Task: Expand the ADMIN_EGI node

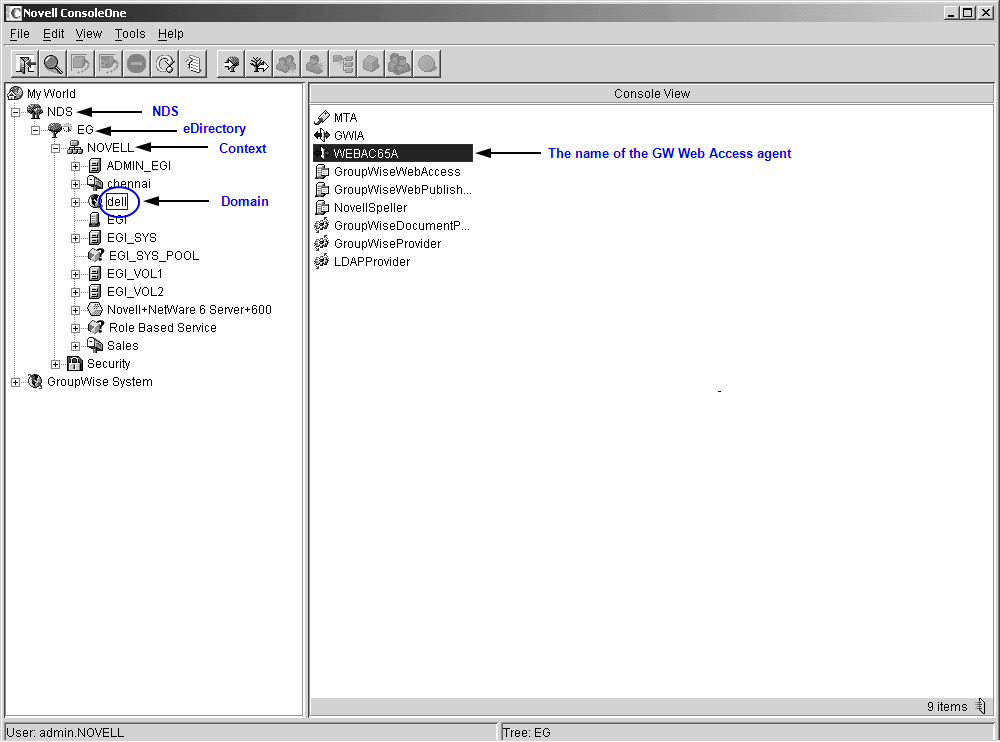Action: (75, 166)
